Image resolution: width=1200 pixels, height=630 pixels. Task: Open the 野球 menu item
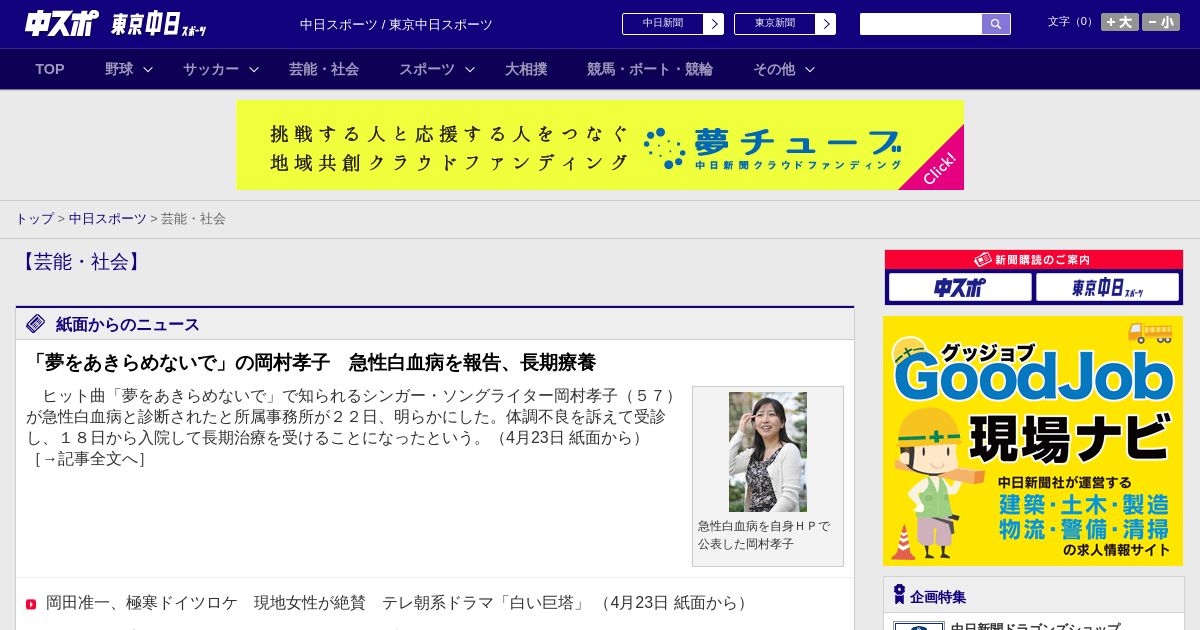[119, 69]
